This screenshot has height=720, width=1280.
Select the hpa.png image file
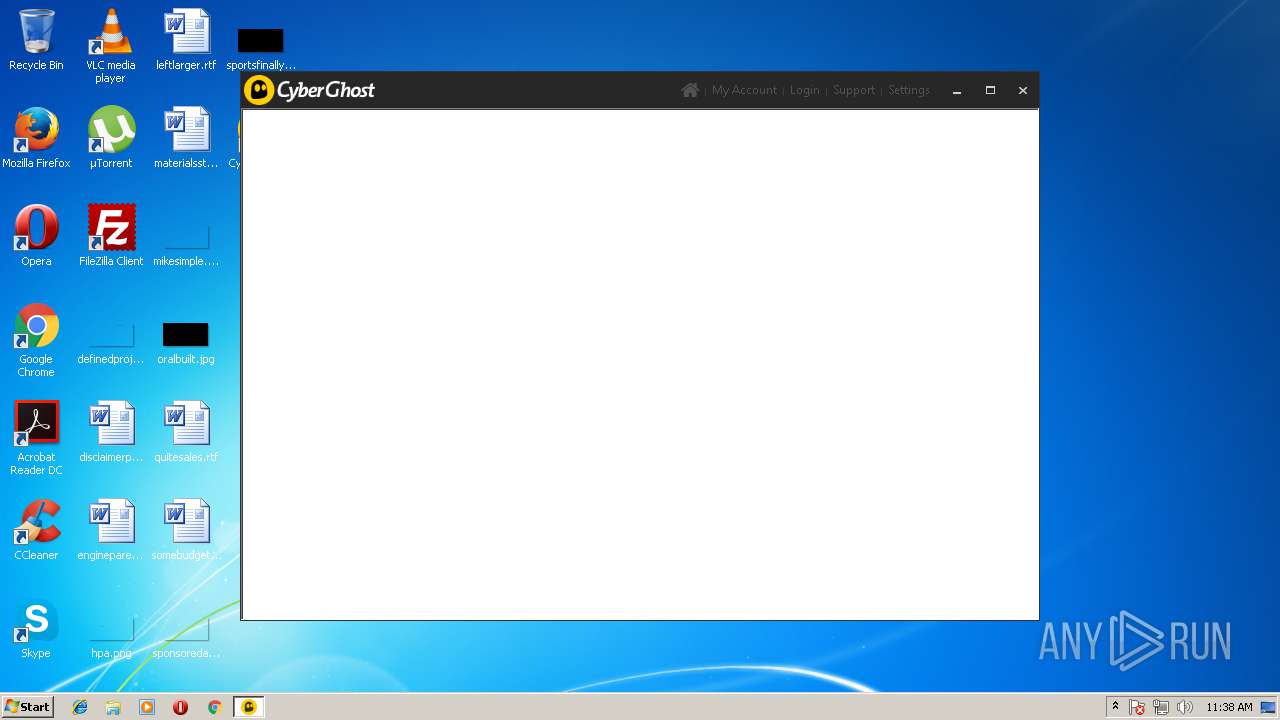point(111,637)
